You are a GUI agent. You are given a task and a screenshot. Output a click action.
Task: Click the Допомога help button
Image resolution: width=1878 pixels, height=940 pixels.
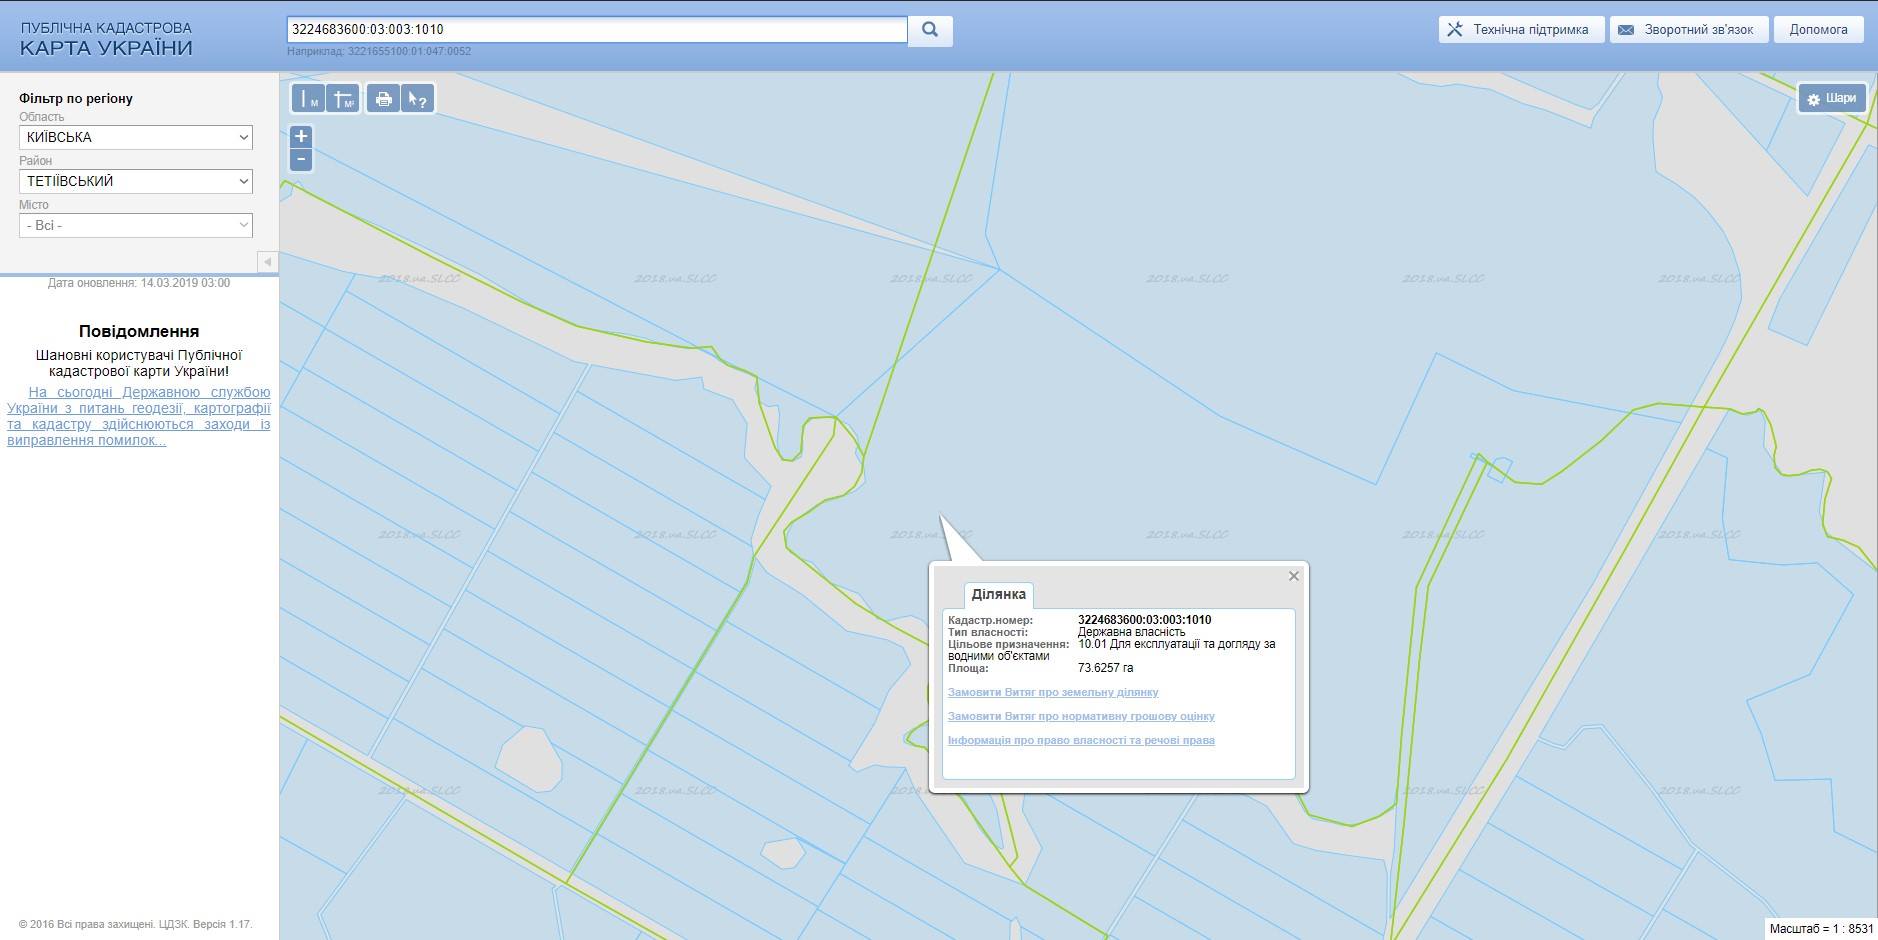(x=1819, y=30)
